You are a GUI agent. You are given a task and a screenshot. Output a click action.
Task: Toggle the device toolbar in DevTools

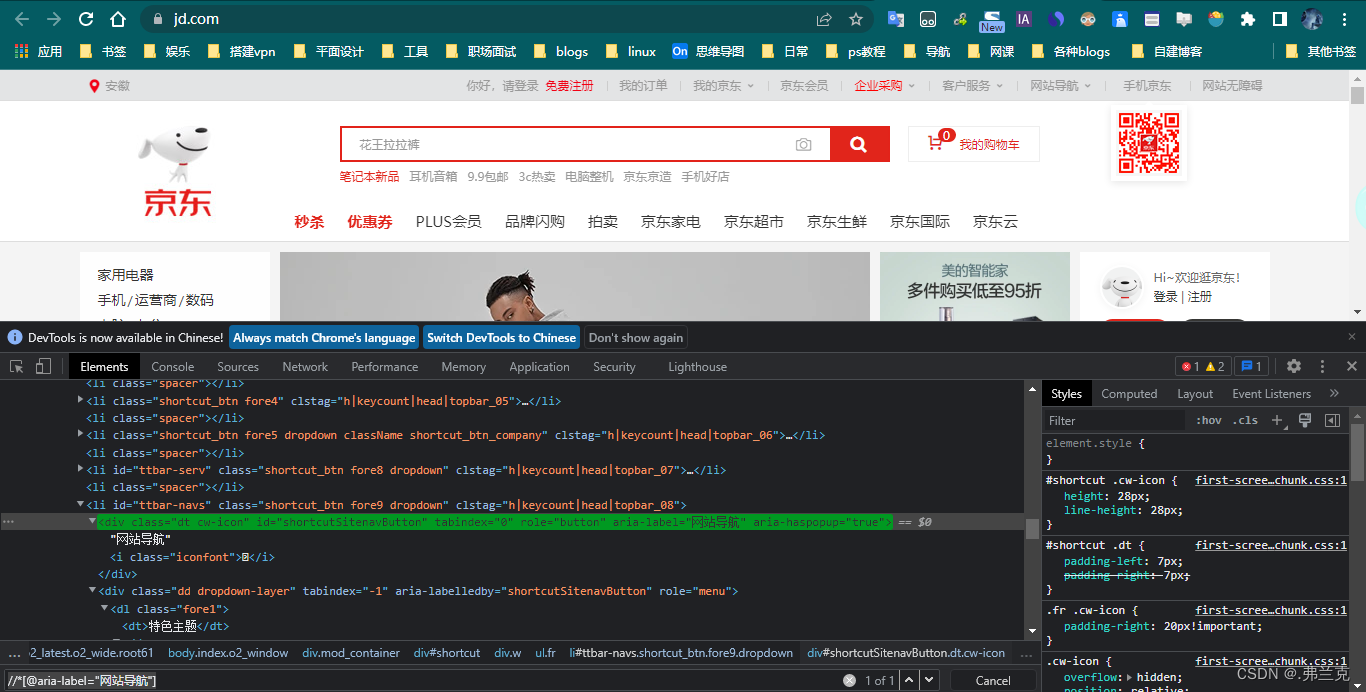pyautogui.click(x=43, y=366)
